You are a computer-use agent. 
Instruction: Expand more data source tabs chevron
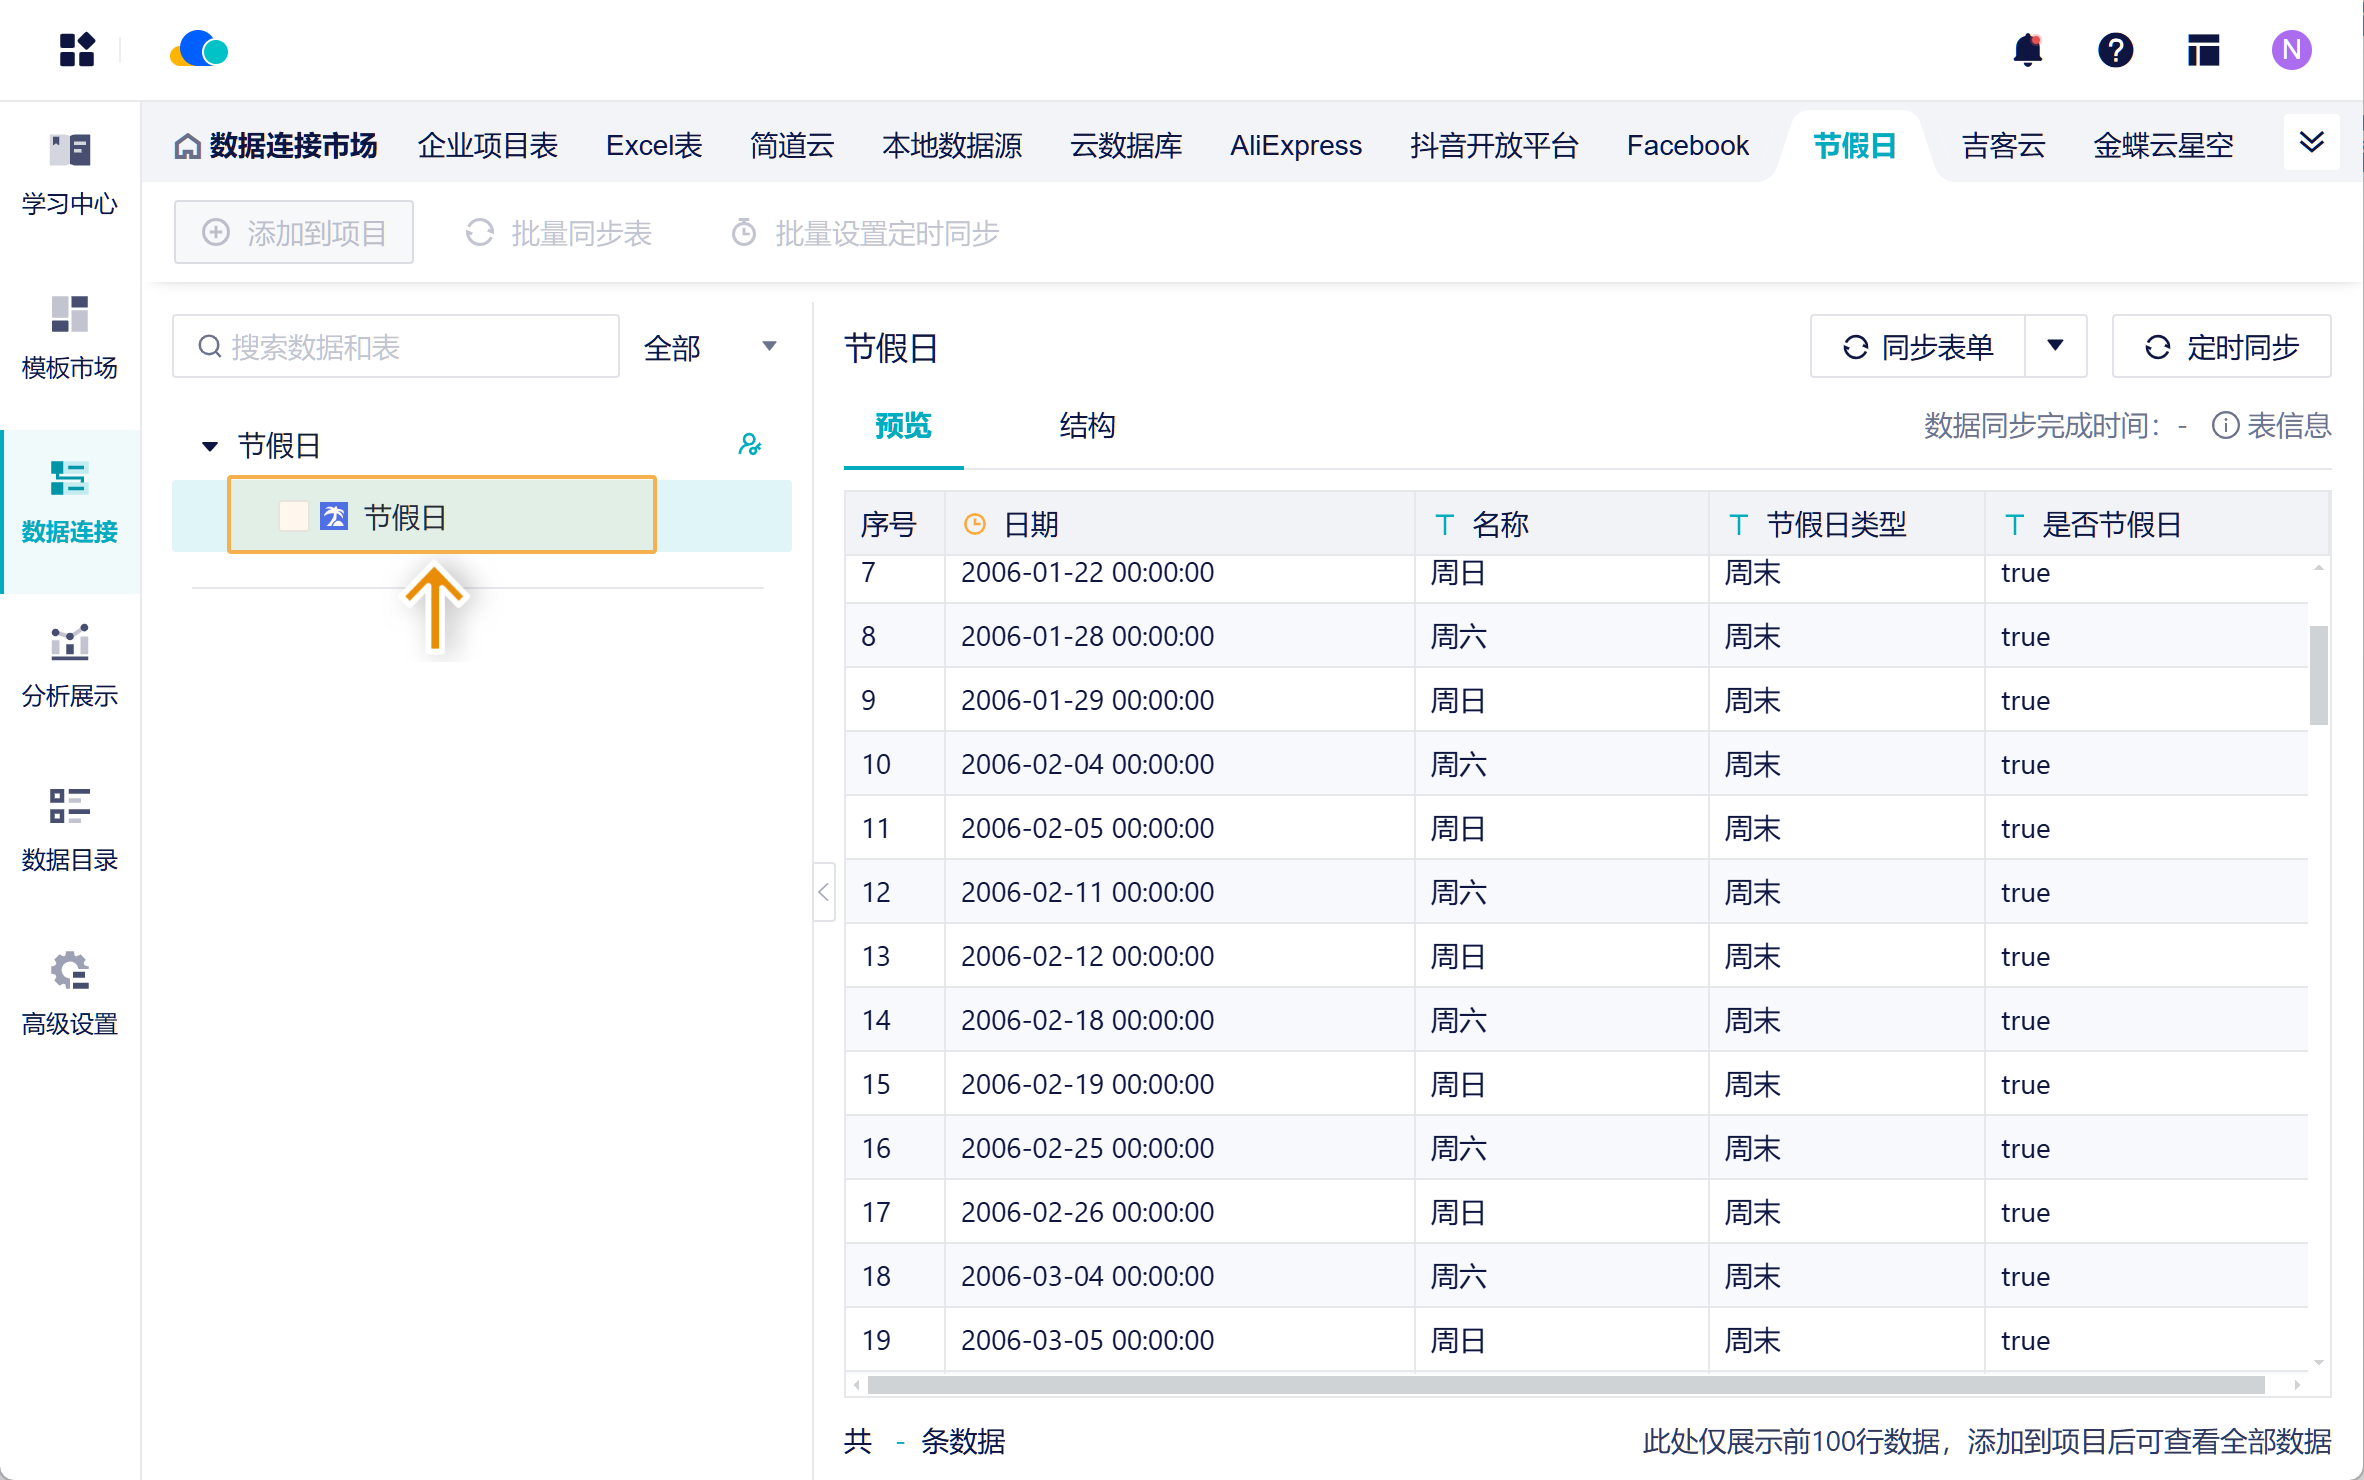pos(2311,143)
